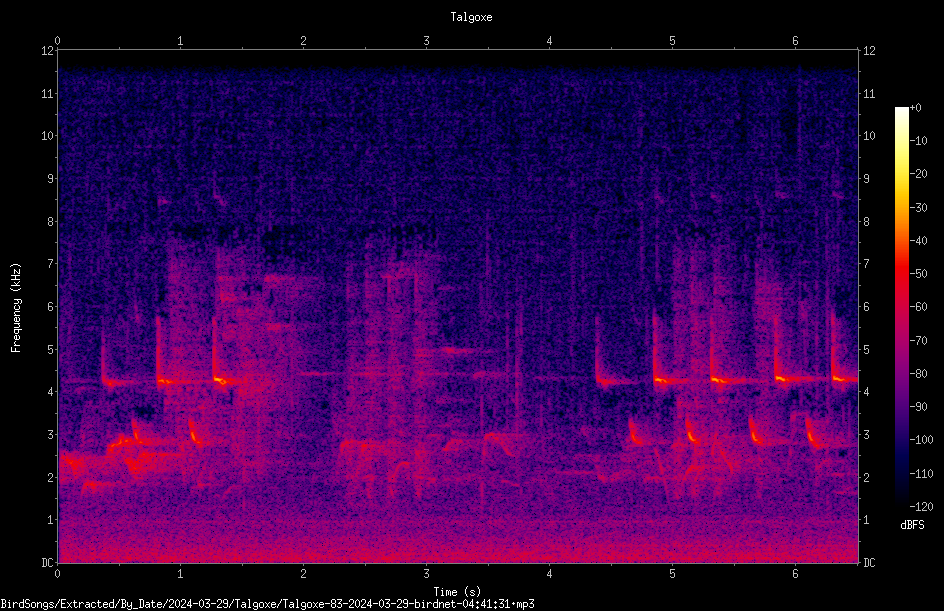Click the DC label on left axis
Viewport: 944px width, 611px height.
(x=48, y=562)
